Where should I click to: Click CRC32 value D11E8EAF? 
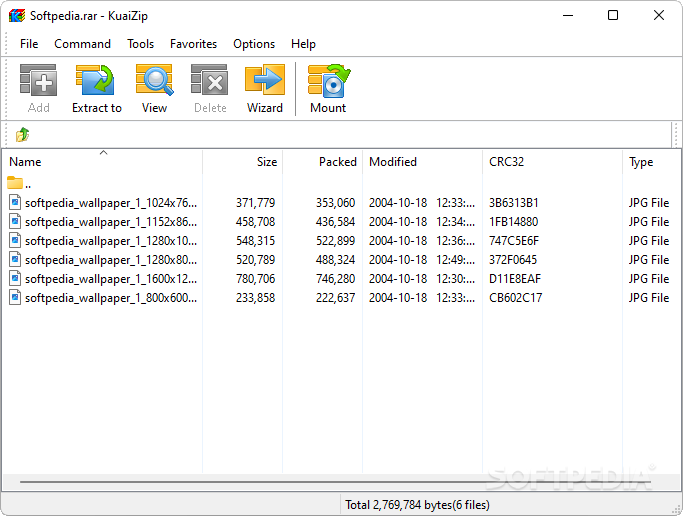pyautogui.click(x=515, y=279)
